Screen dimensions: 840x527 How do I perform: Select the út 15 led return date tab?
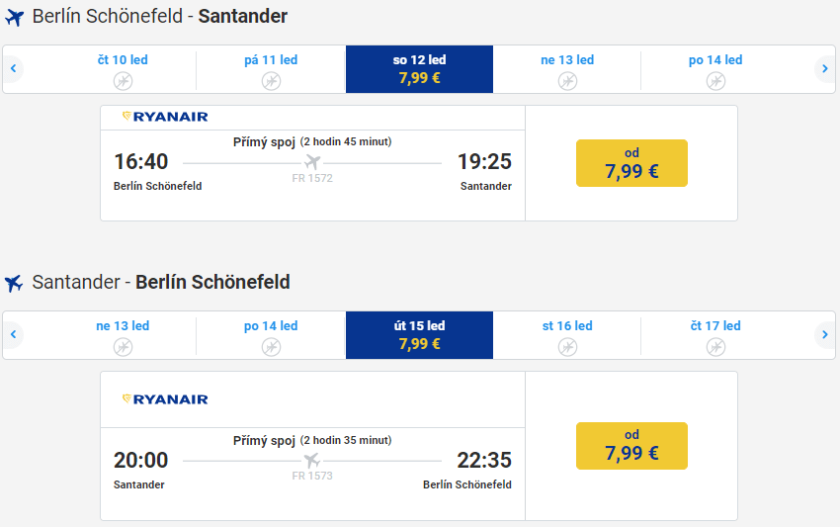coord(419,335)
